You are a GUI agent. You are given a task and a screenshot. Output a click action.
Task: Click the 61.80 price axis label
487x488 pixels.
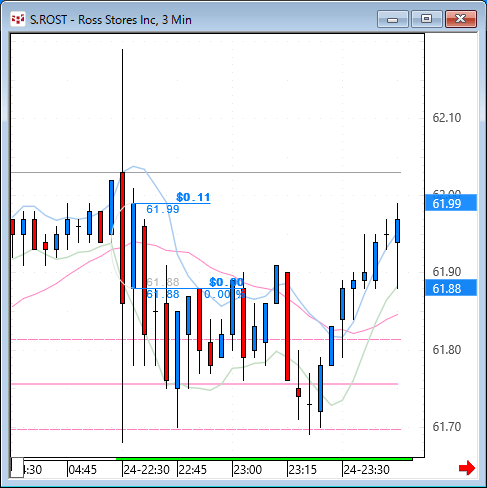(x=446, y=350)
